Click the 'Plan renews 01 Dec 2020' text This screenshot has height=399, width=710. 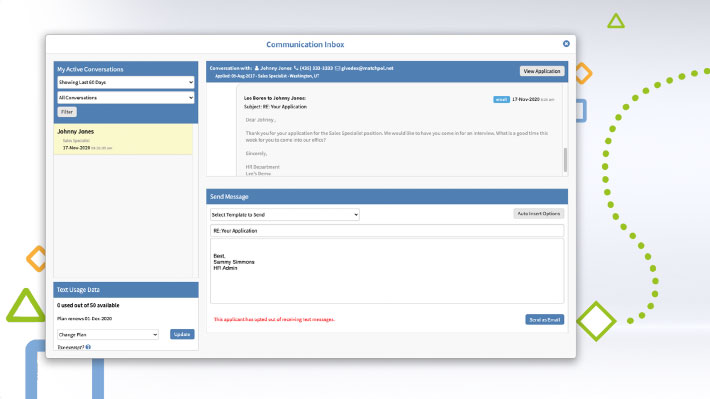point(85,319)
